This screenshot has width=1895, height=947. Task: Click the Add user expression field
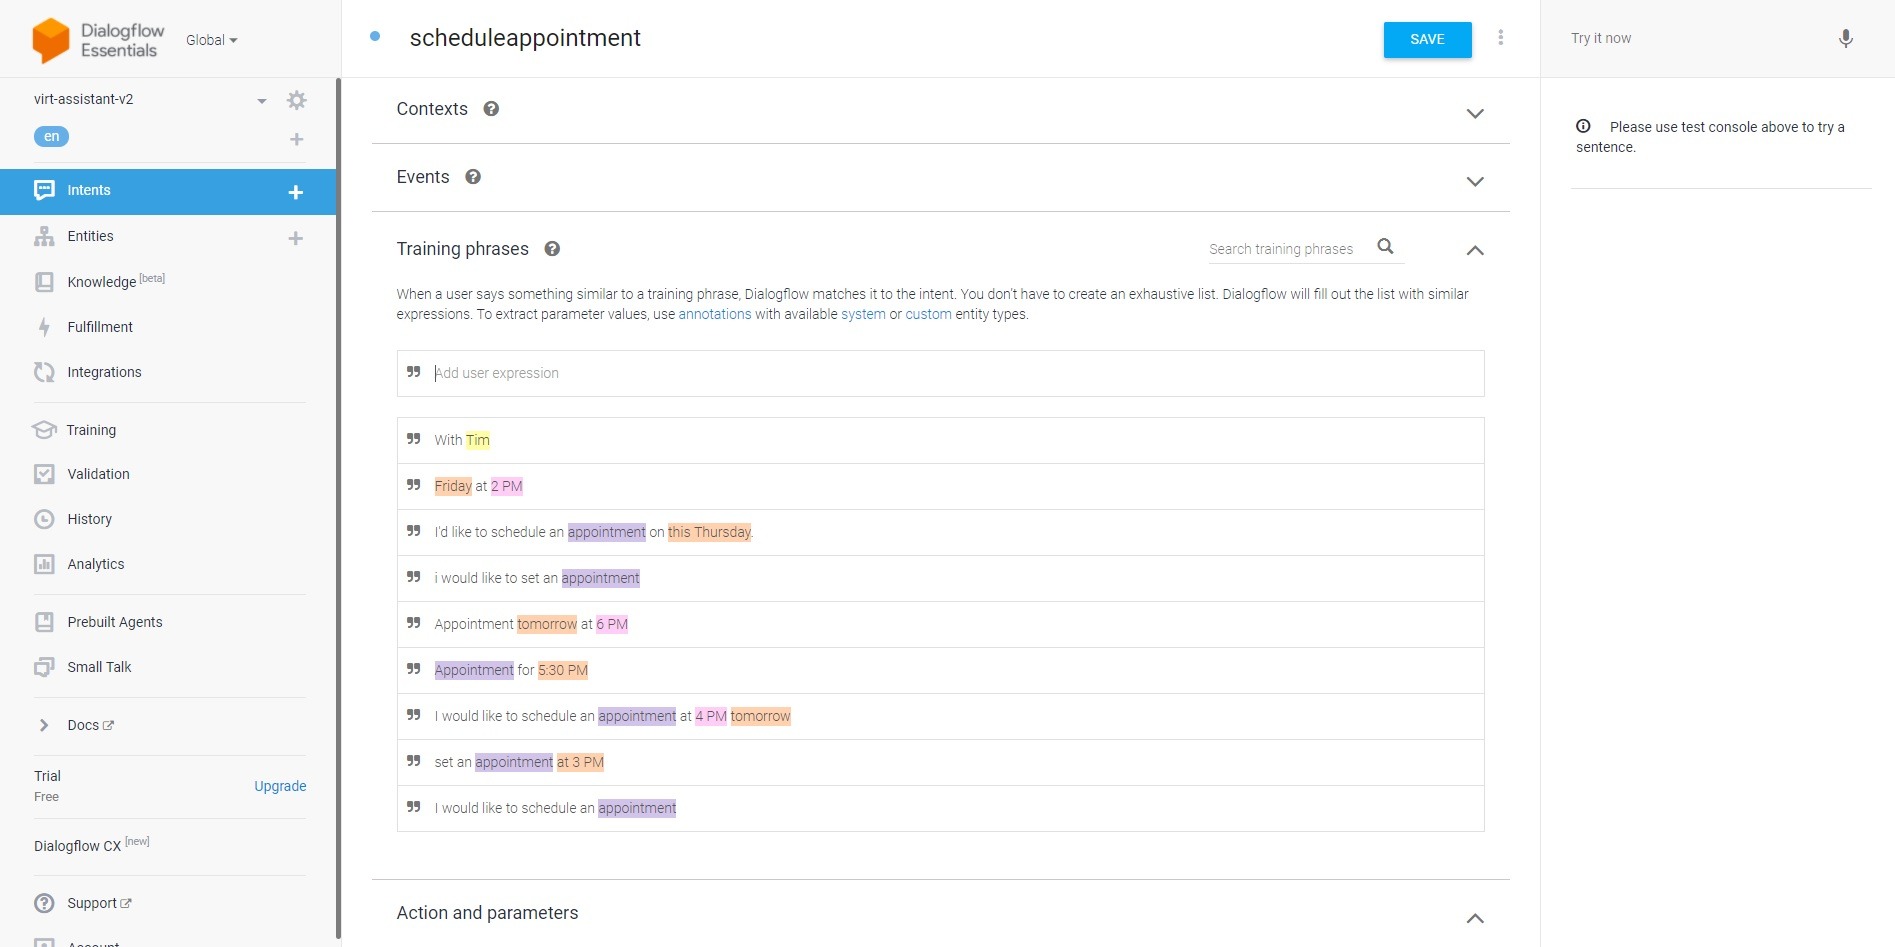point(940,373)
